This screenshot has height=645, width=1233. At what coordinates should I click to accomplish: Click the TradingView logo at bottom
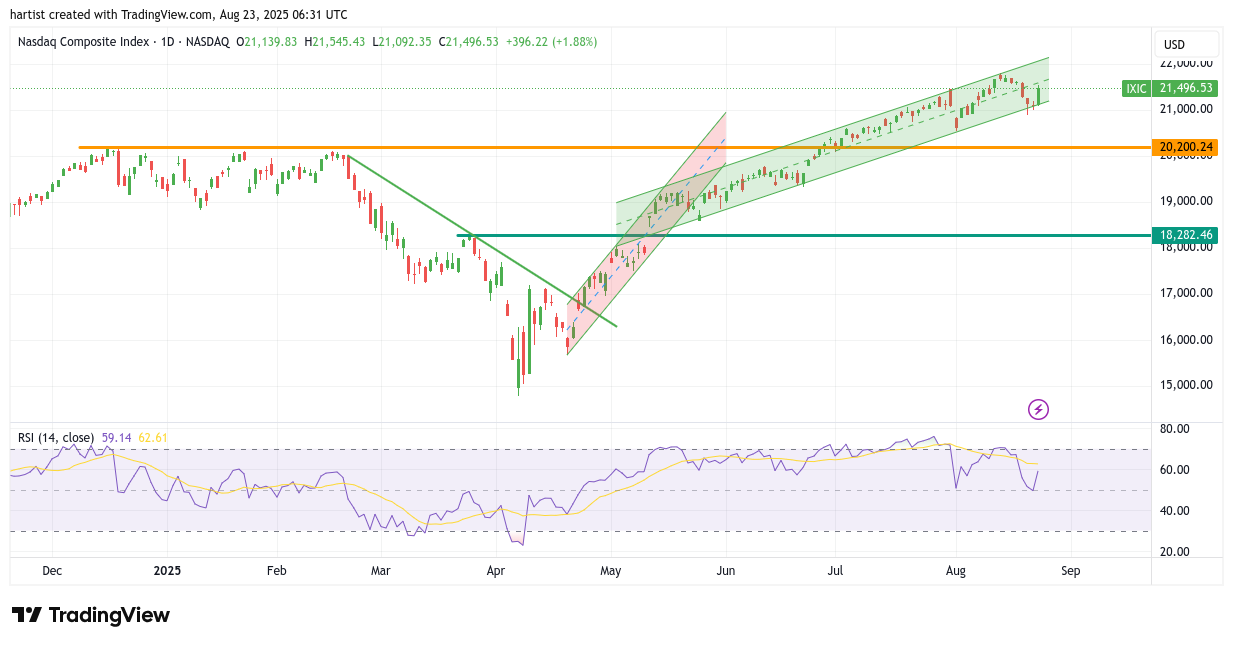(91, 615)
